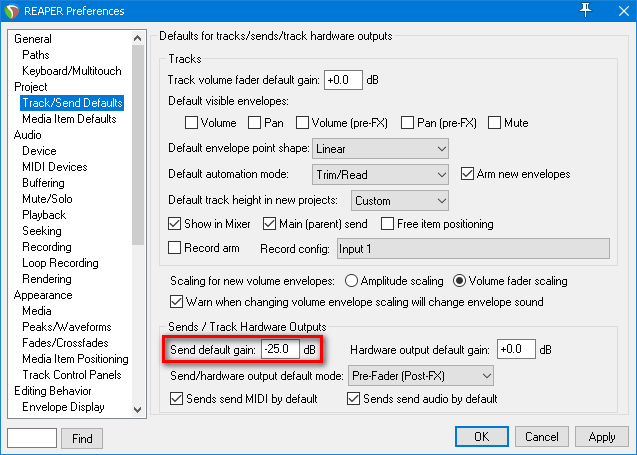Screen dimensions: 637x455
Task: Open the Paths preferences page
Action: point(36,55)
